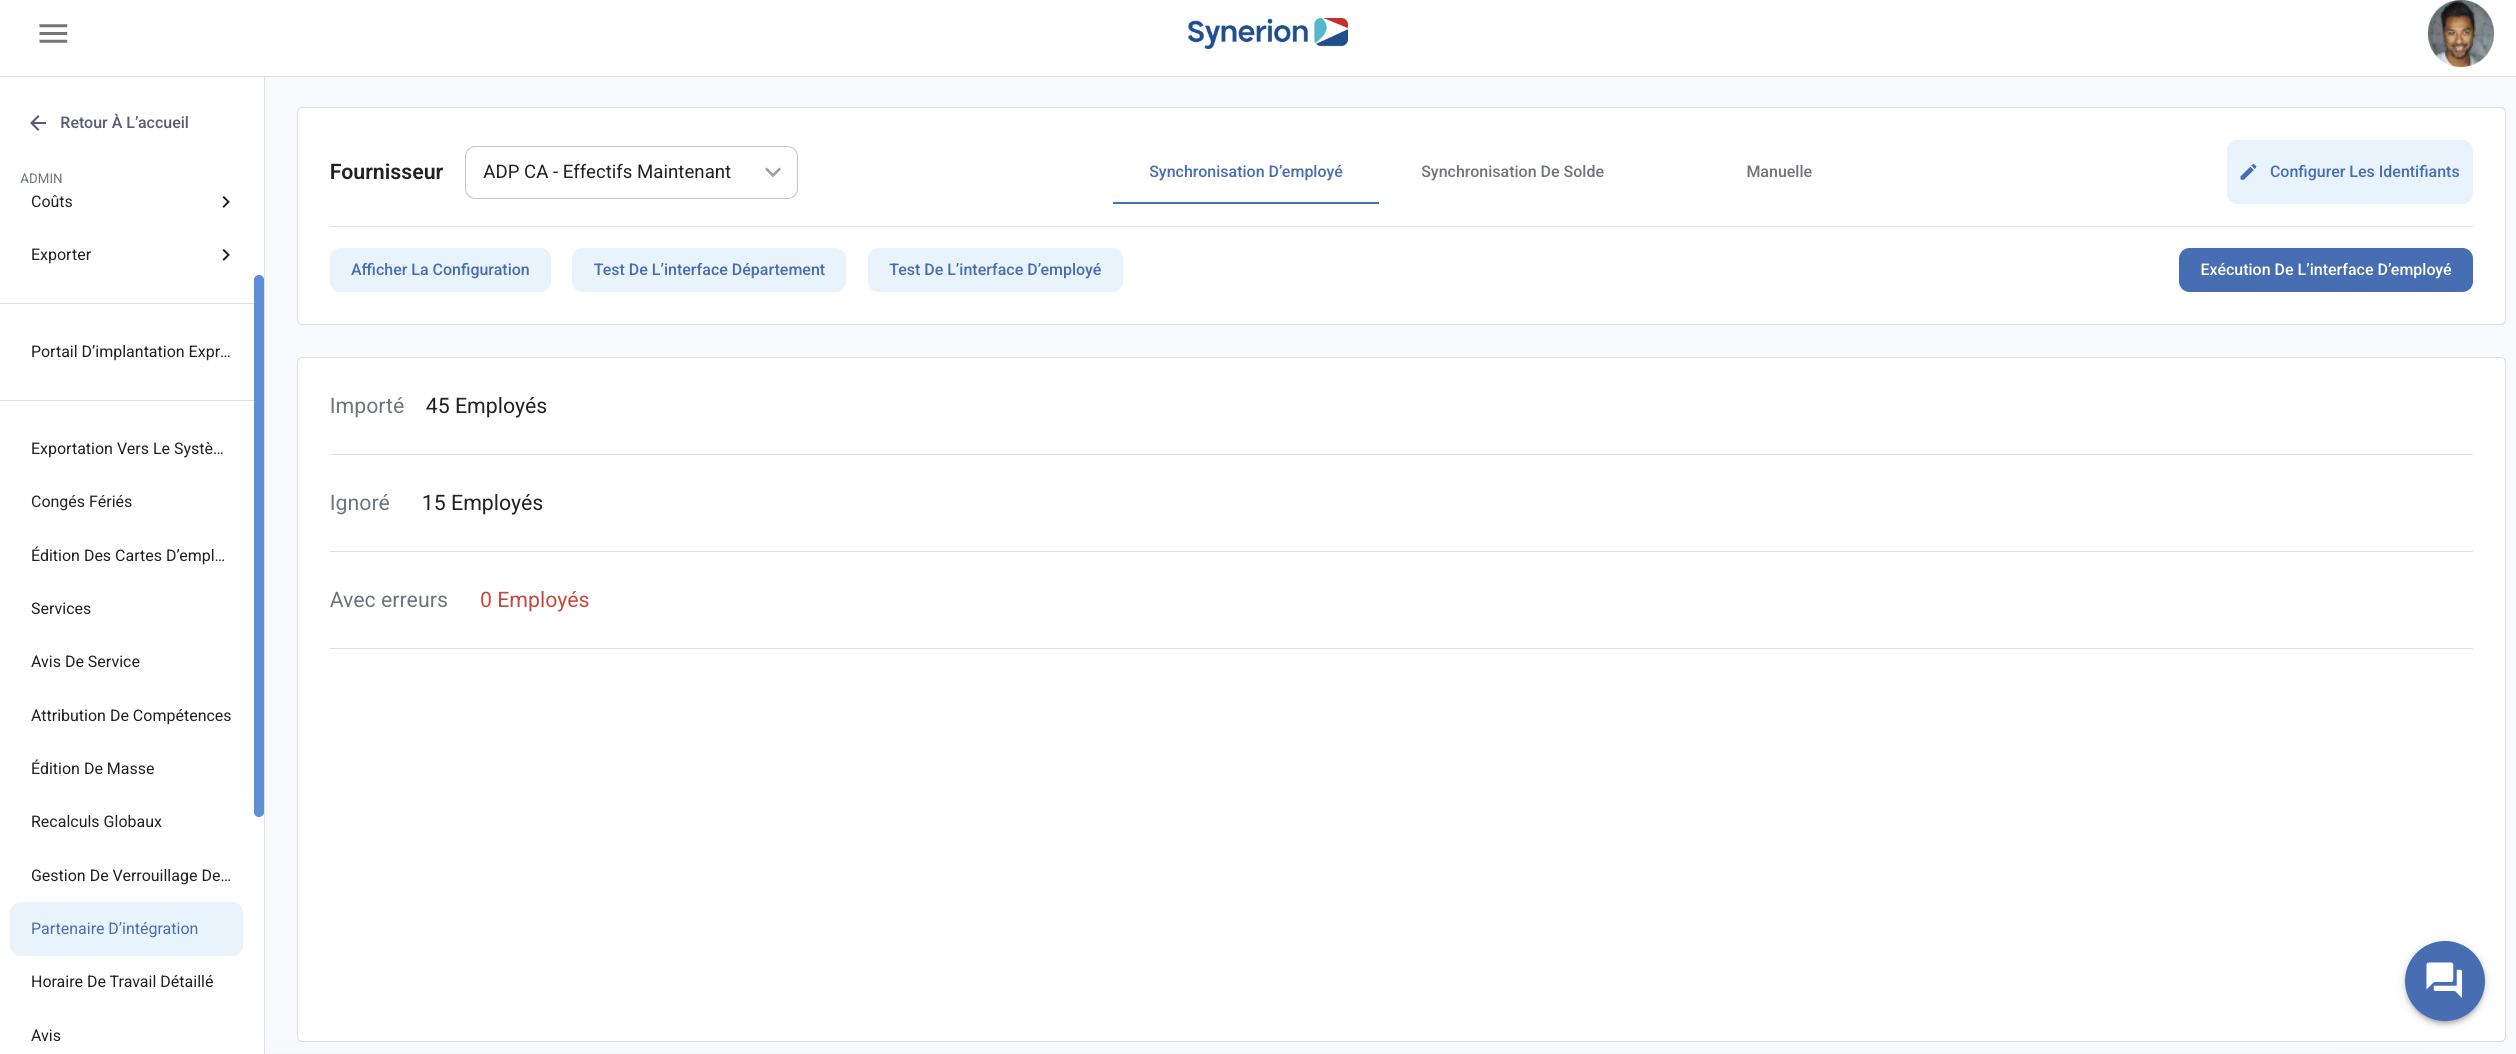Open the user profile avatar
The width and height of the screenshot is (2516, 1054).
coord(2460,34)
